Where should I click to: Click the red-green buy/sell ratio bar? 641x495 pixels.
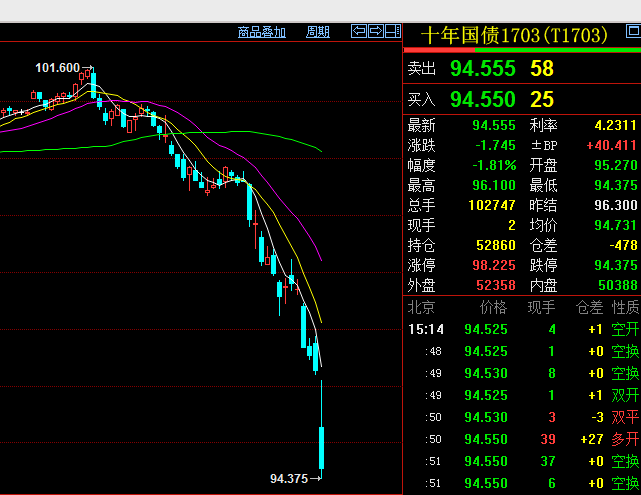[x=522, y=50]
